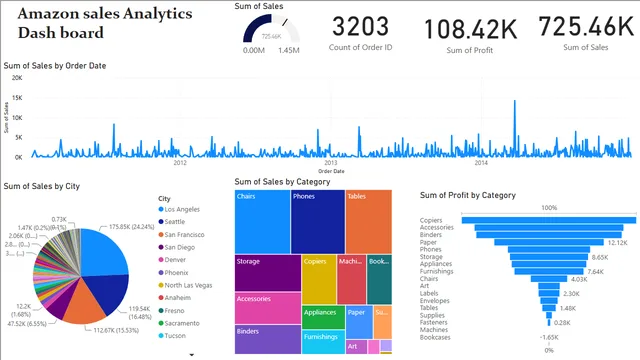Select North Las Vegas in the legend

tap(185, 285)
